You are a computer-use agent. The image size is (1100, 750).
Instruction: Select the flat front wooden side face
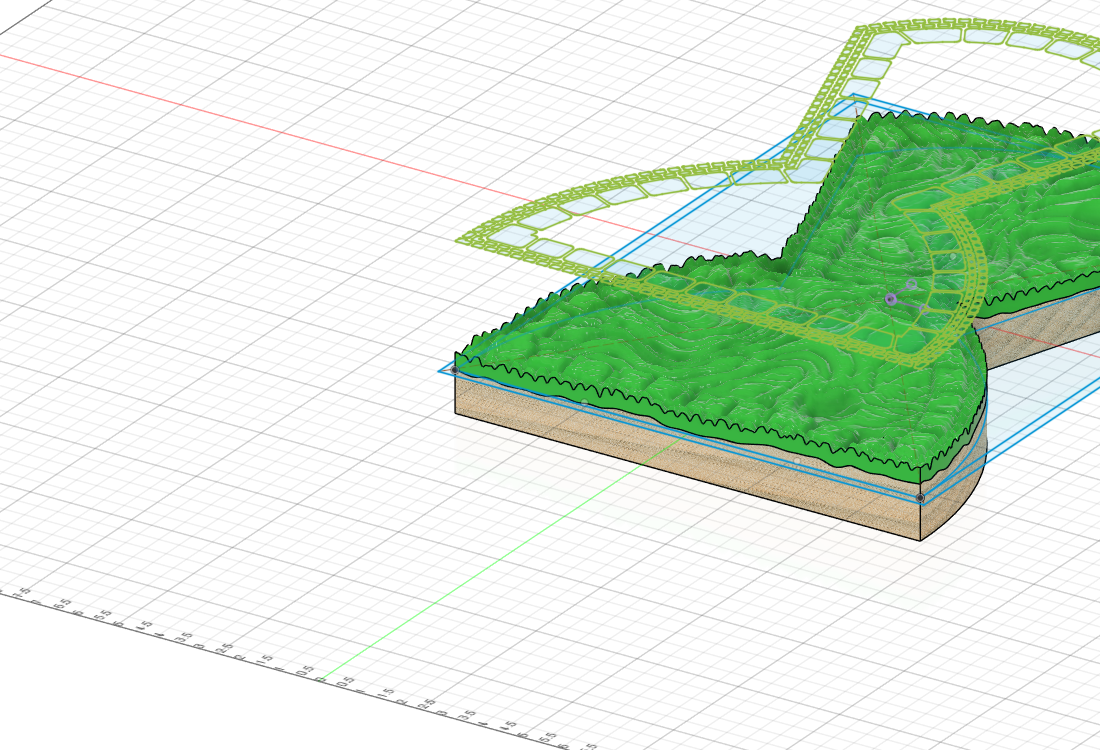688,457
